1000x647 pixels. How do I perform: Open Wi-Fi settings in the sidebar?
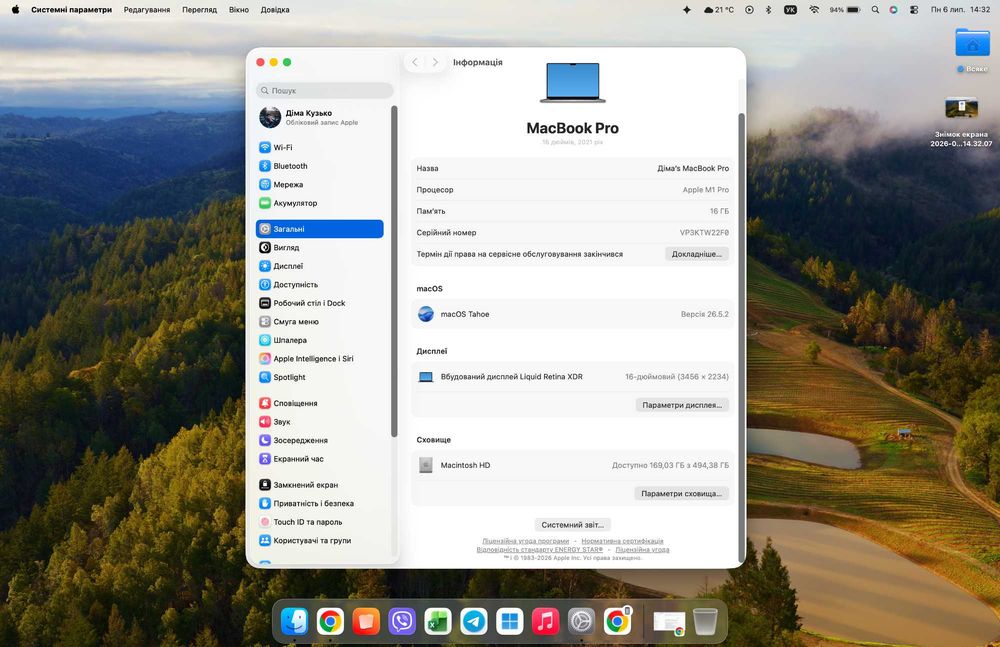pyautogui.click(x=320, y=147)
